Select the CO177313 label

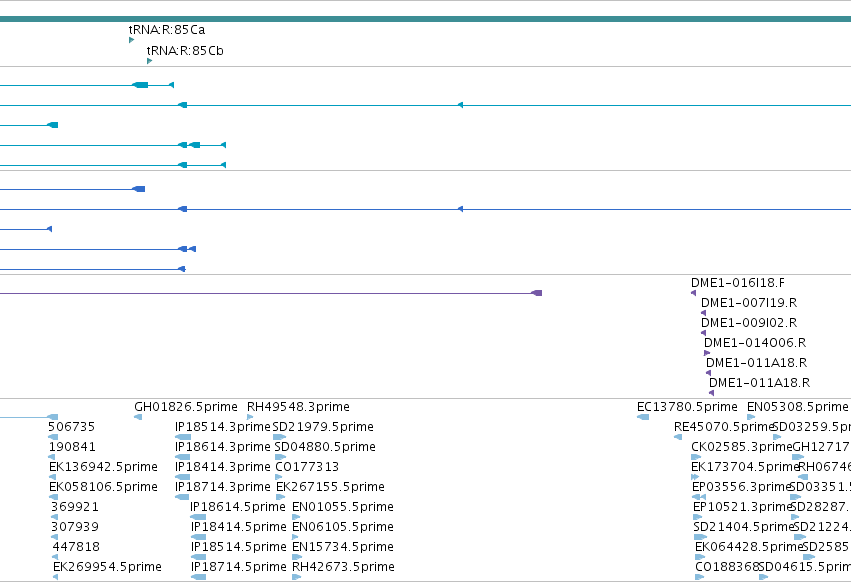tap(307, 467)
